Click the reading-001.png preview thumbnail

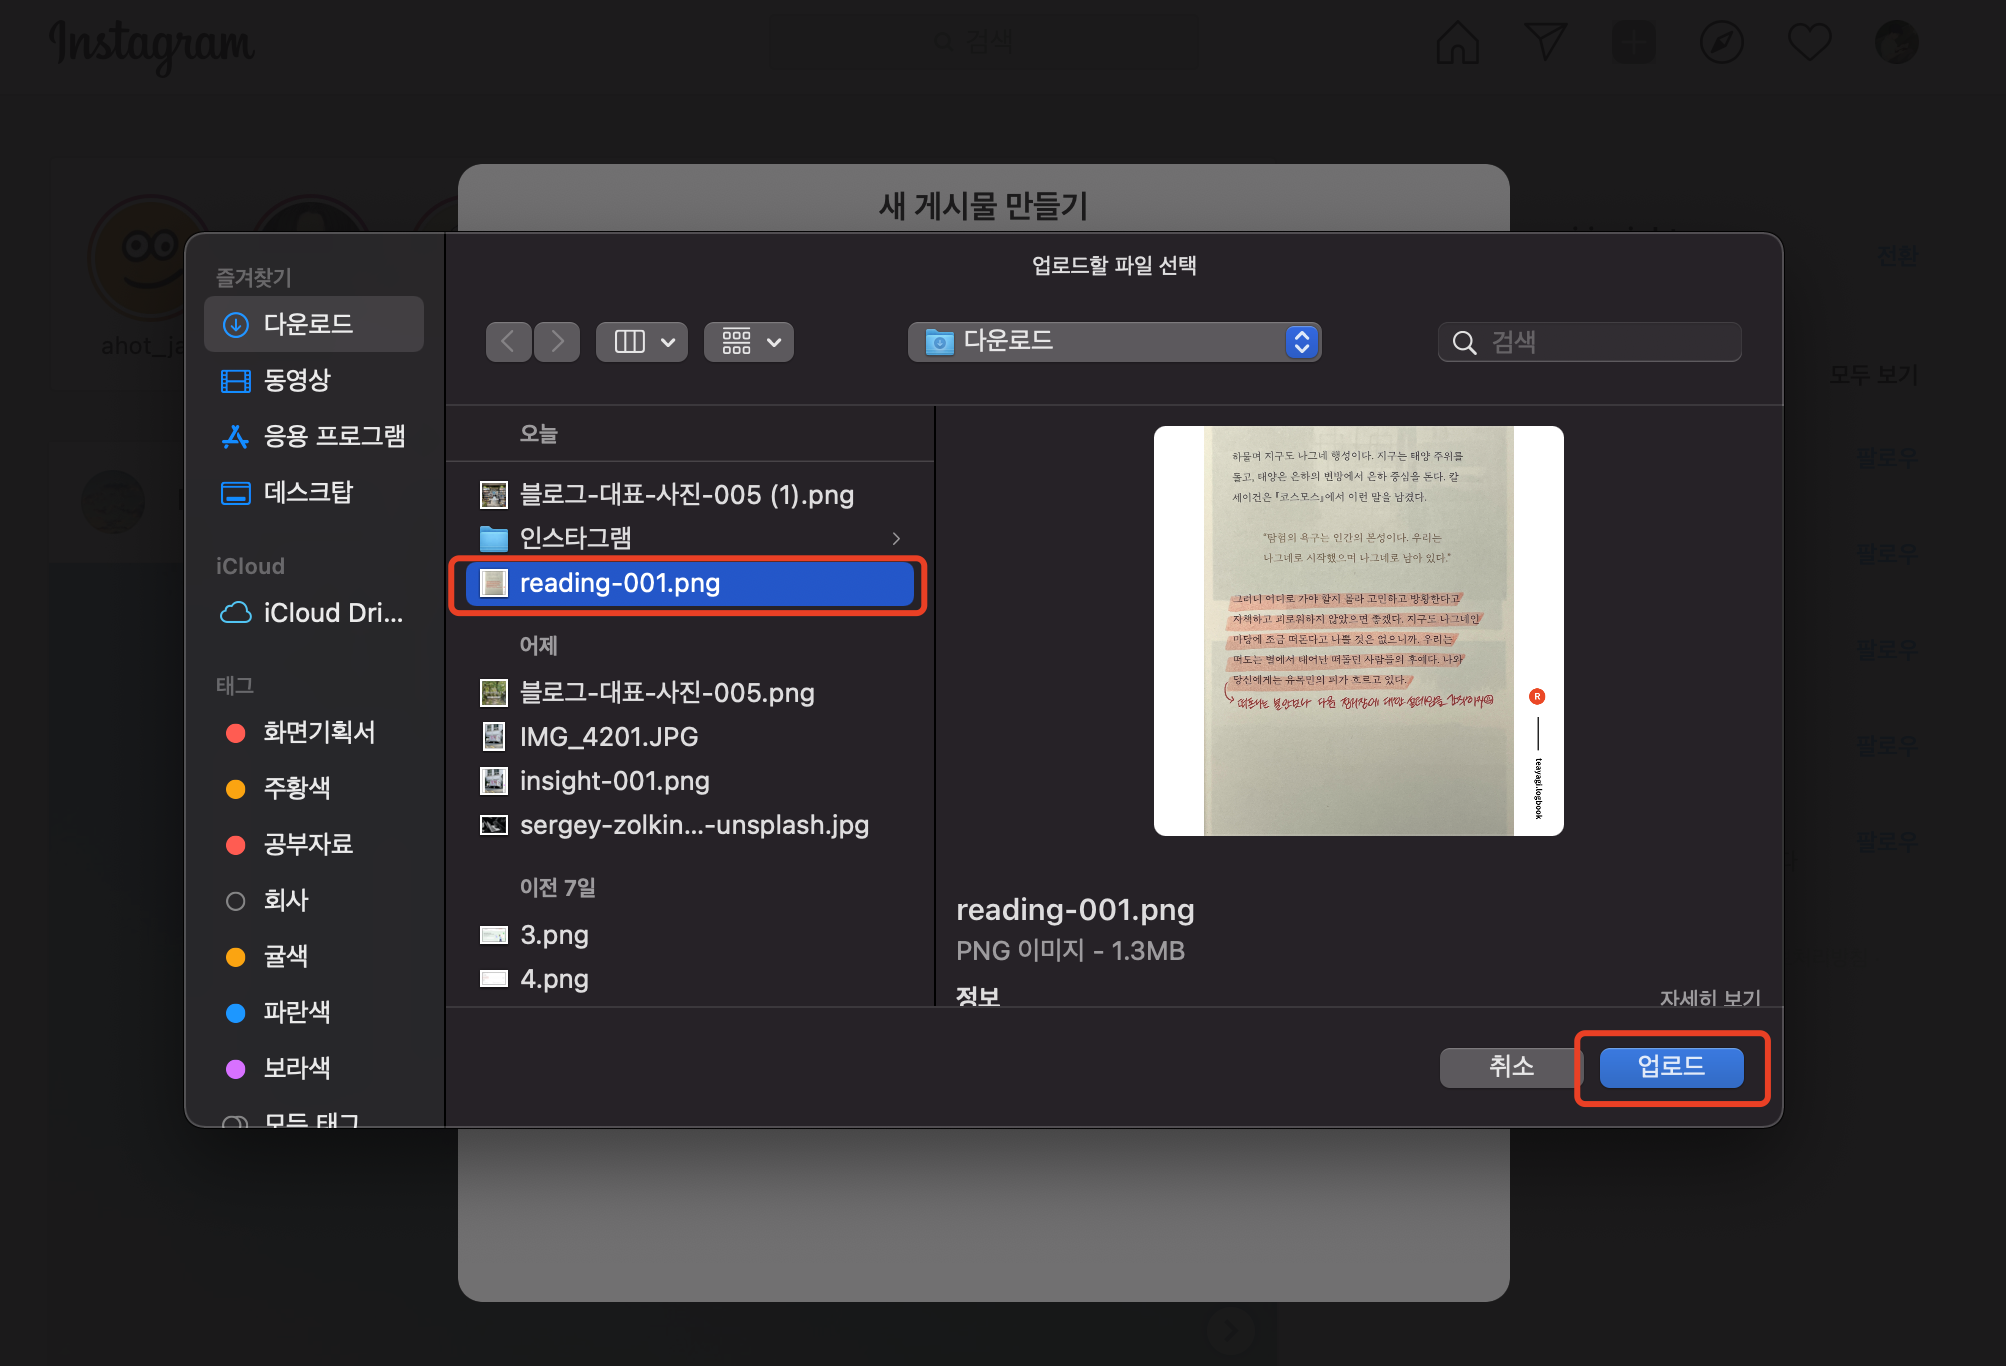pyautogui.click(x=1358, y=630)
